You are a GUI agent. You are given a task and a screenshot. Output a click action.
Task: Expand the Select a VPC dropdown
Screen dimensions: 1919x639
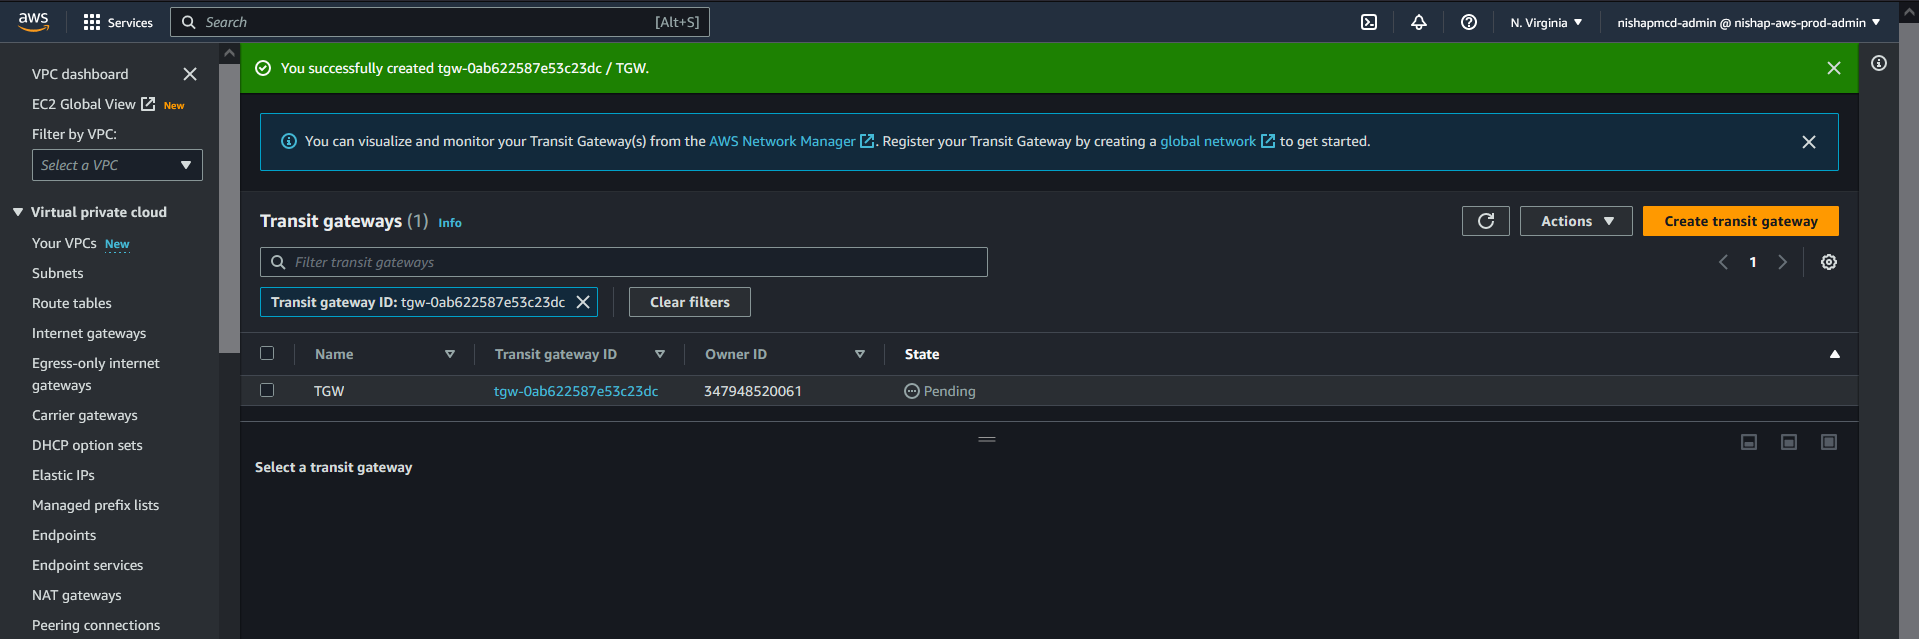coord(117,165)
